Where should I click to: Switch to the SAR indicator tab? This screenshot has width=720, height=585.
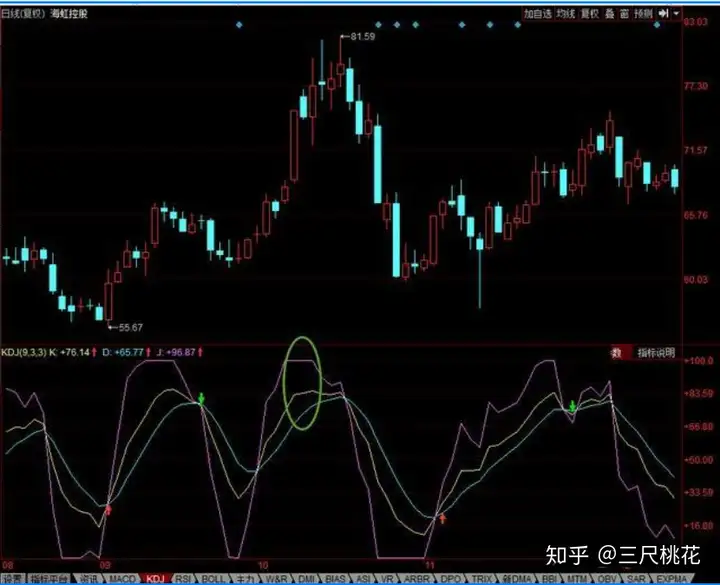(636, 579)
